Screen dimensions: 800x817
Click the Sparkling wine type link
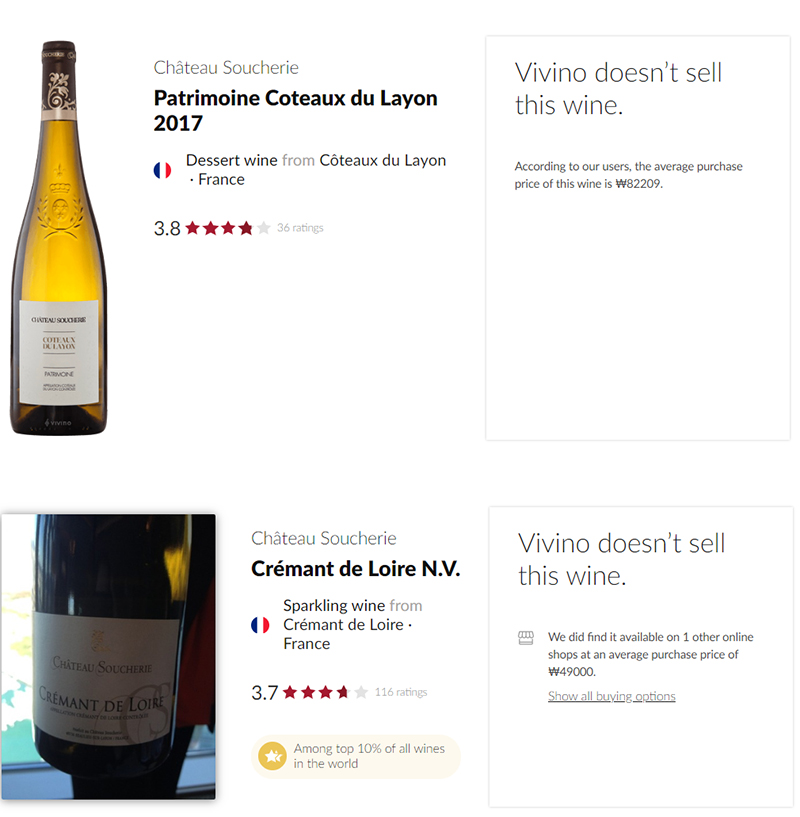point(334,605)
